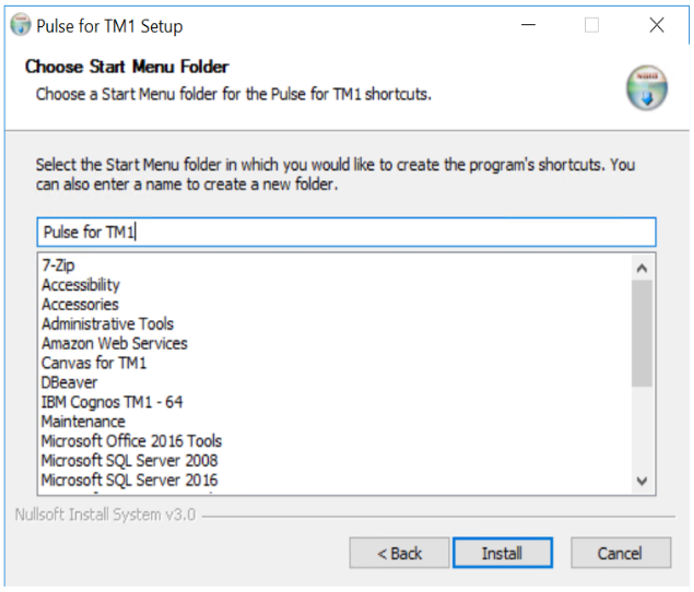Choose Microsoft SQL Server 2008 folder
694x592 pixels.
pos(129,460)
